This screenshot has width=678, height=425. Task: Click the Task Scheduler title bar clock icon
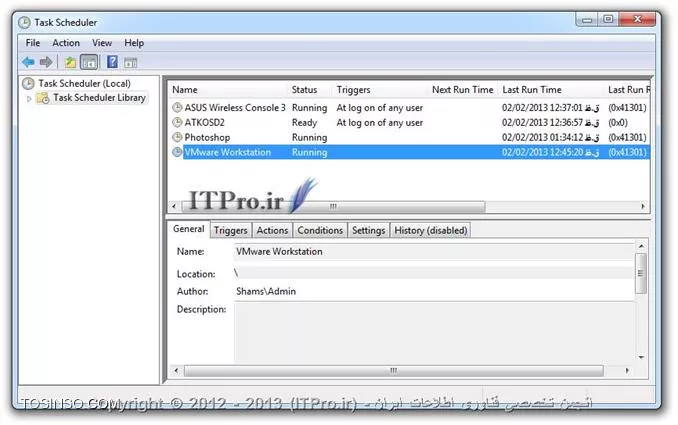tap(24, 22)
